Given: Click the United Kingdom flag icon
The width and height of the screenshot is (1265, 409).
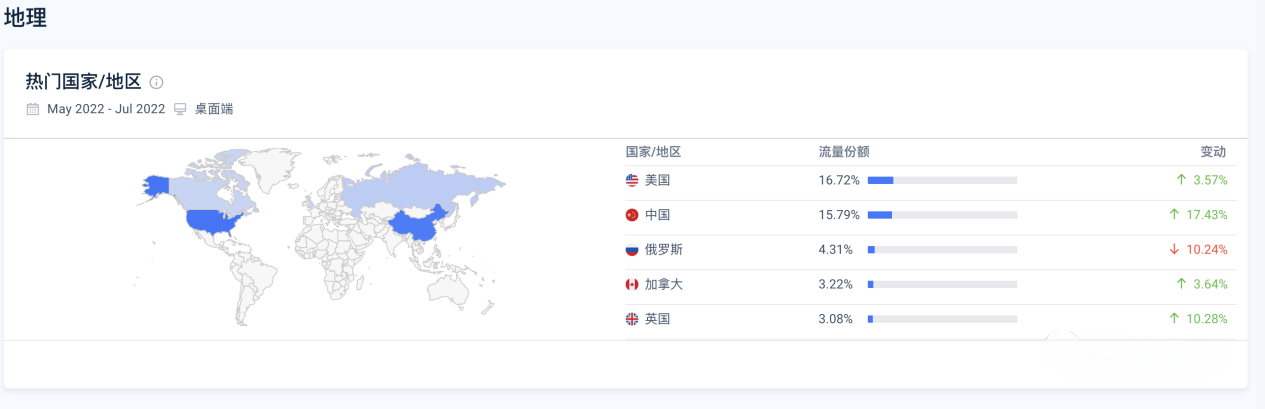Looking at the screenshot, I should point(631,319).
